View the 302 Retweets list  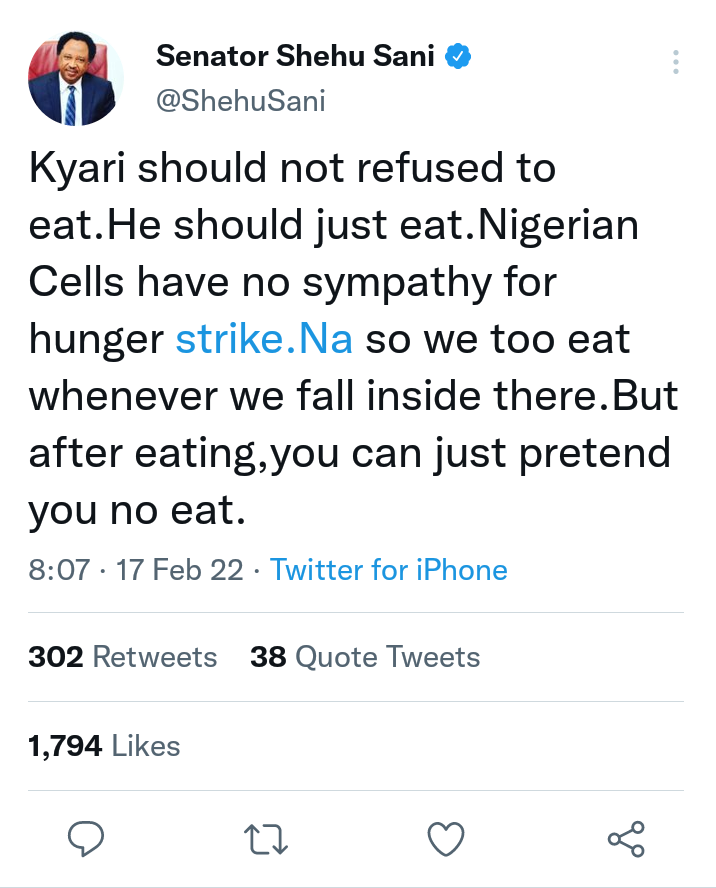click(122, 657)
